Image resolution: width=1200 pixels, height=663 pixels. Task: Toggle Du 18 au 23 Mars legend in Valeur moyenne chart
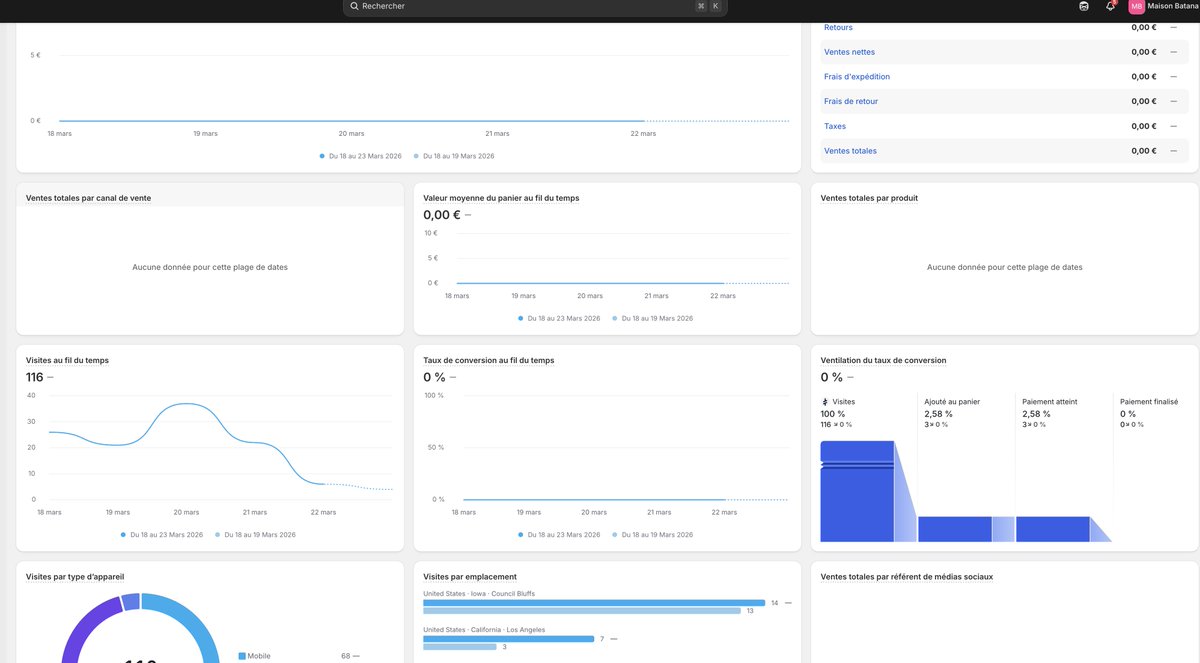559,318
